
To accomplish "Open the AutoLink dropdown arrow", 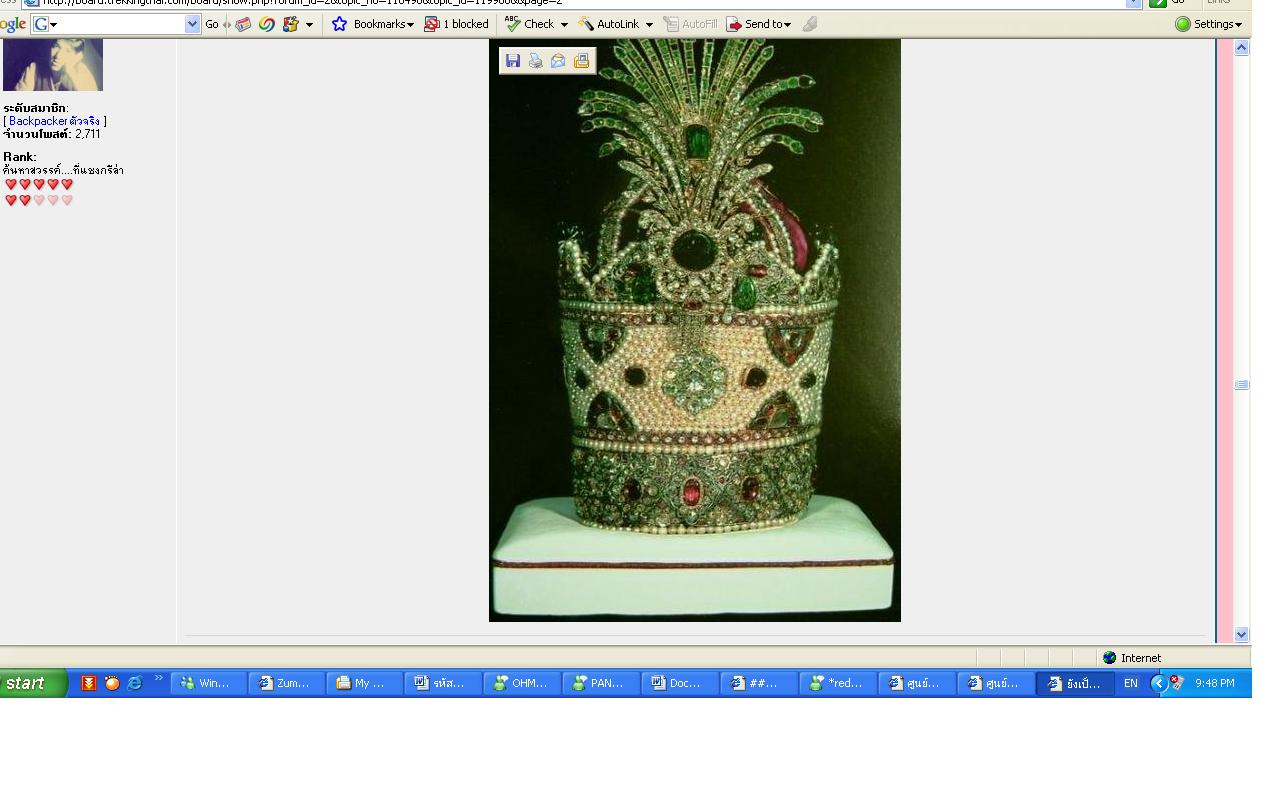I will [649, 25].
